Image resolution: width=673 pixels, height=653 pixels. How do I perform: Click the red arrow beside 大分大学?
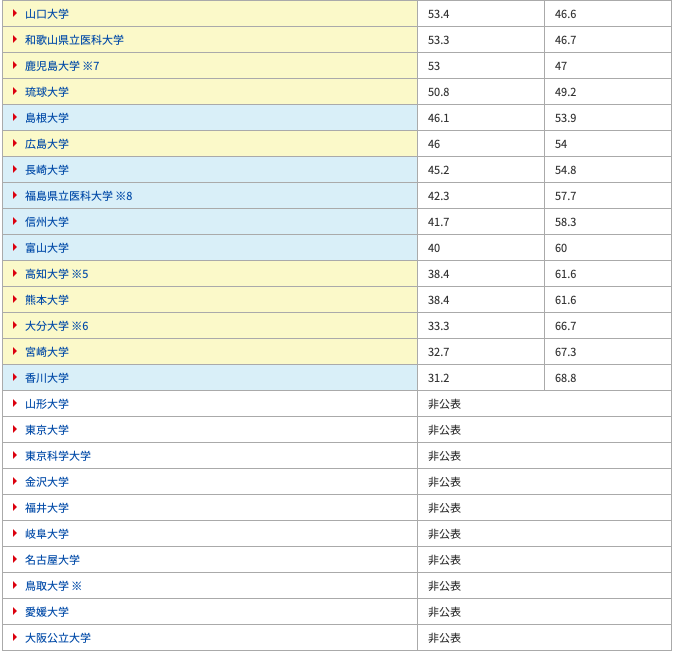pos(15,325)
